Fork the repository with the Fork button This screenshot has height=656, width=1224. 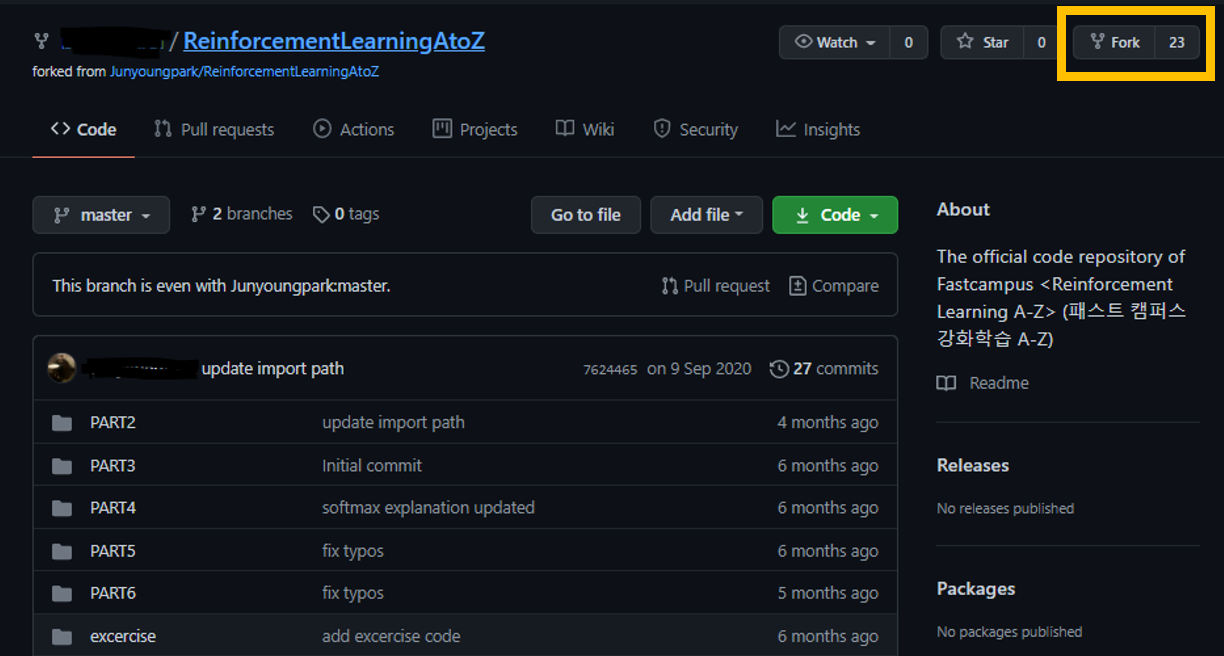point(1115,42)
